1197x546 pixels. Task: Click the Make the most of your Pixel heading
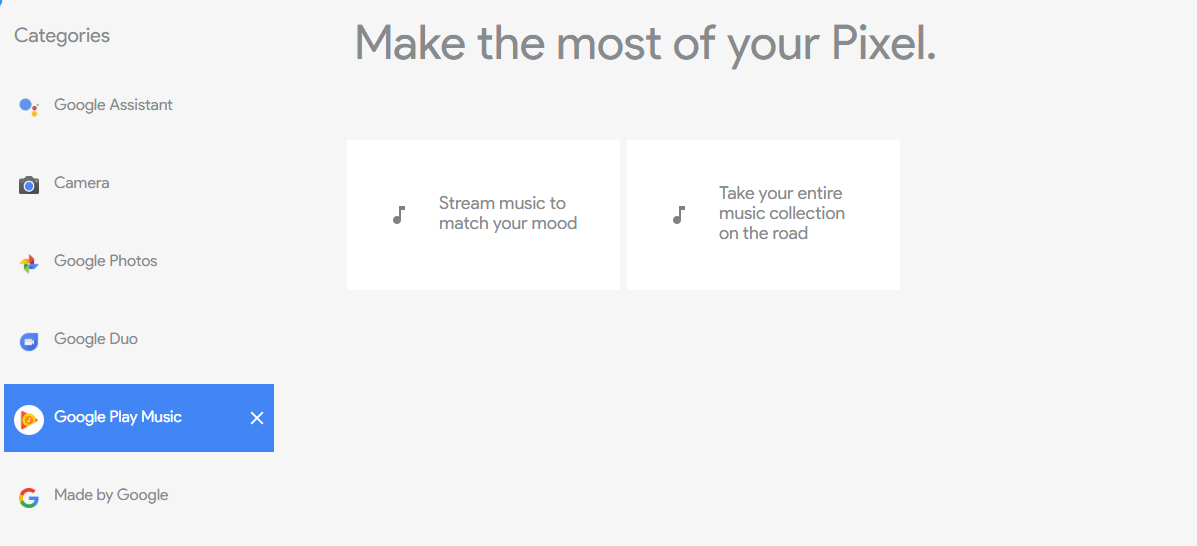645,44
